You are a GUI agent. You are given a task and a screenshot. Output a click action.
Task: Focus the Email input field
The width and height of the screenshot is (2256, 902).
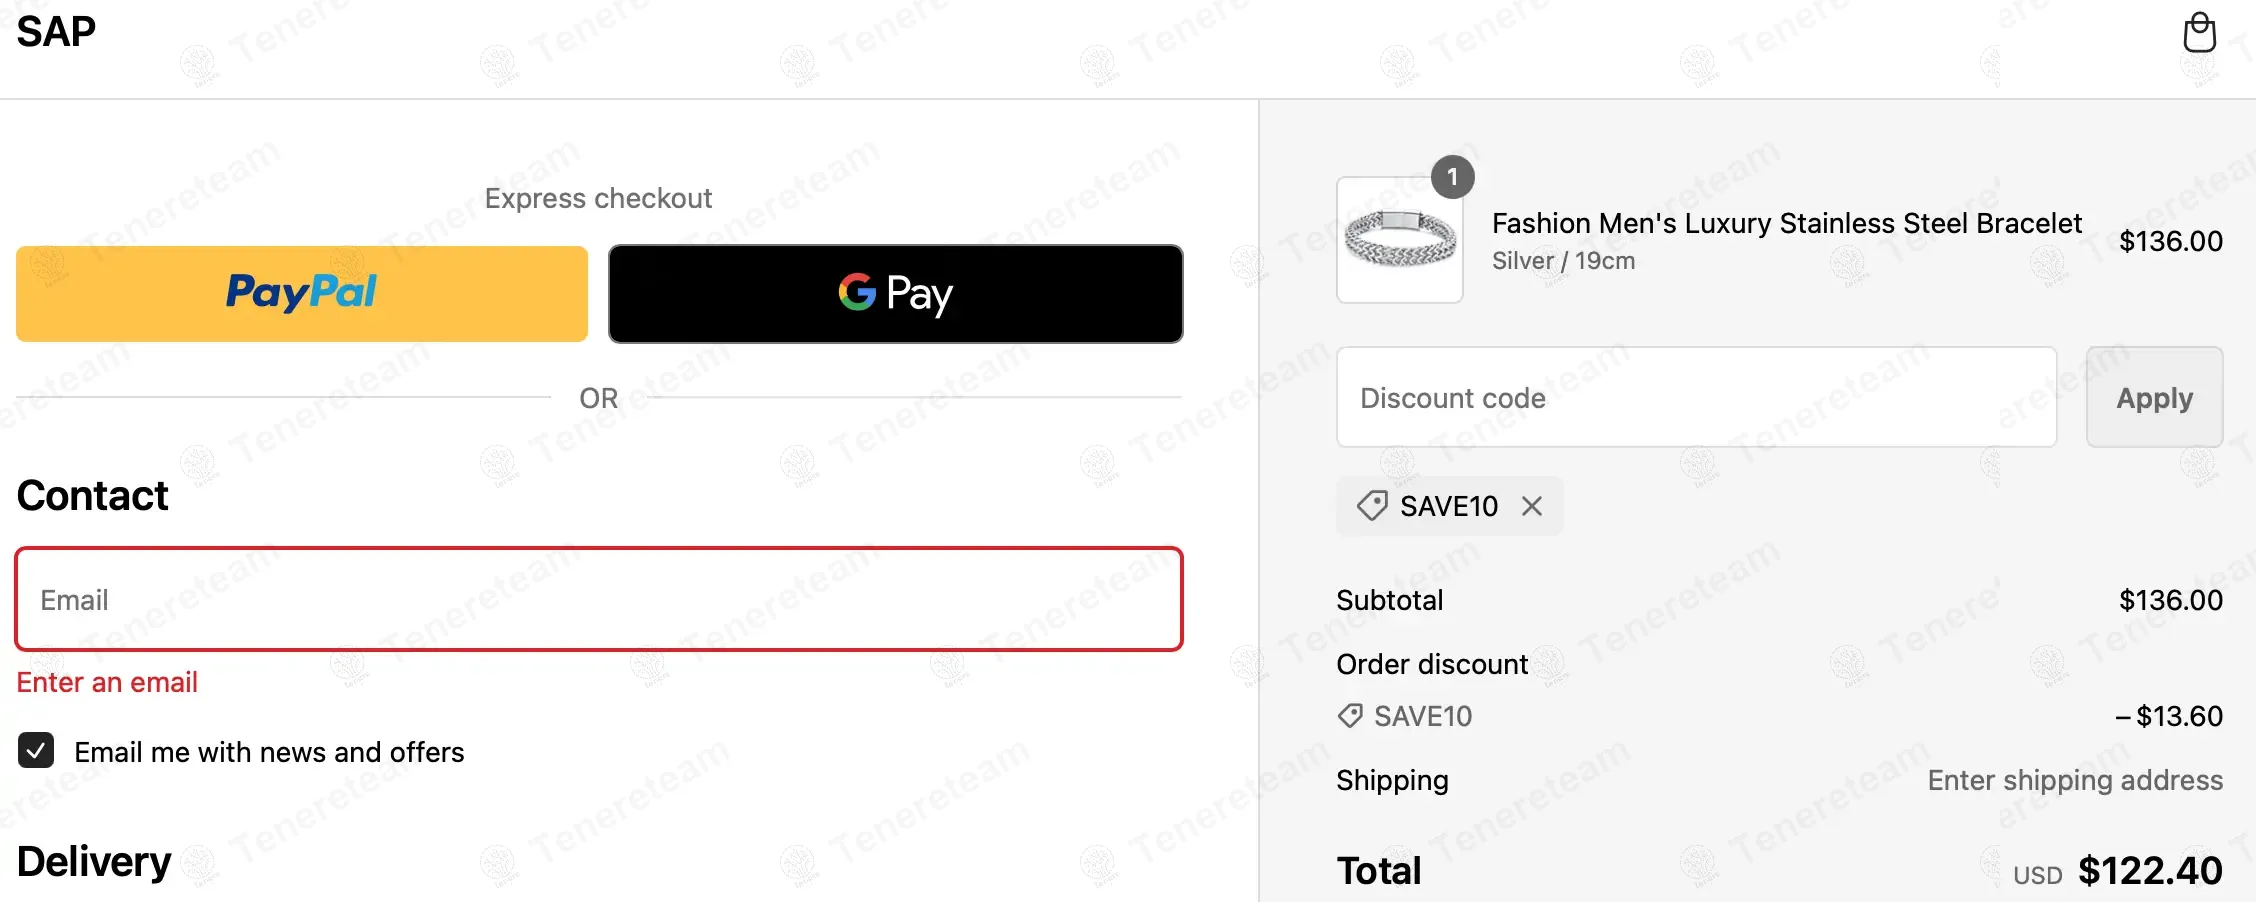click(x=599, y=600)
